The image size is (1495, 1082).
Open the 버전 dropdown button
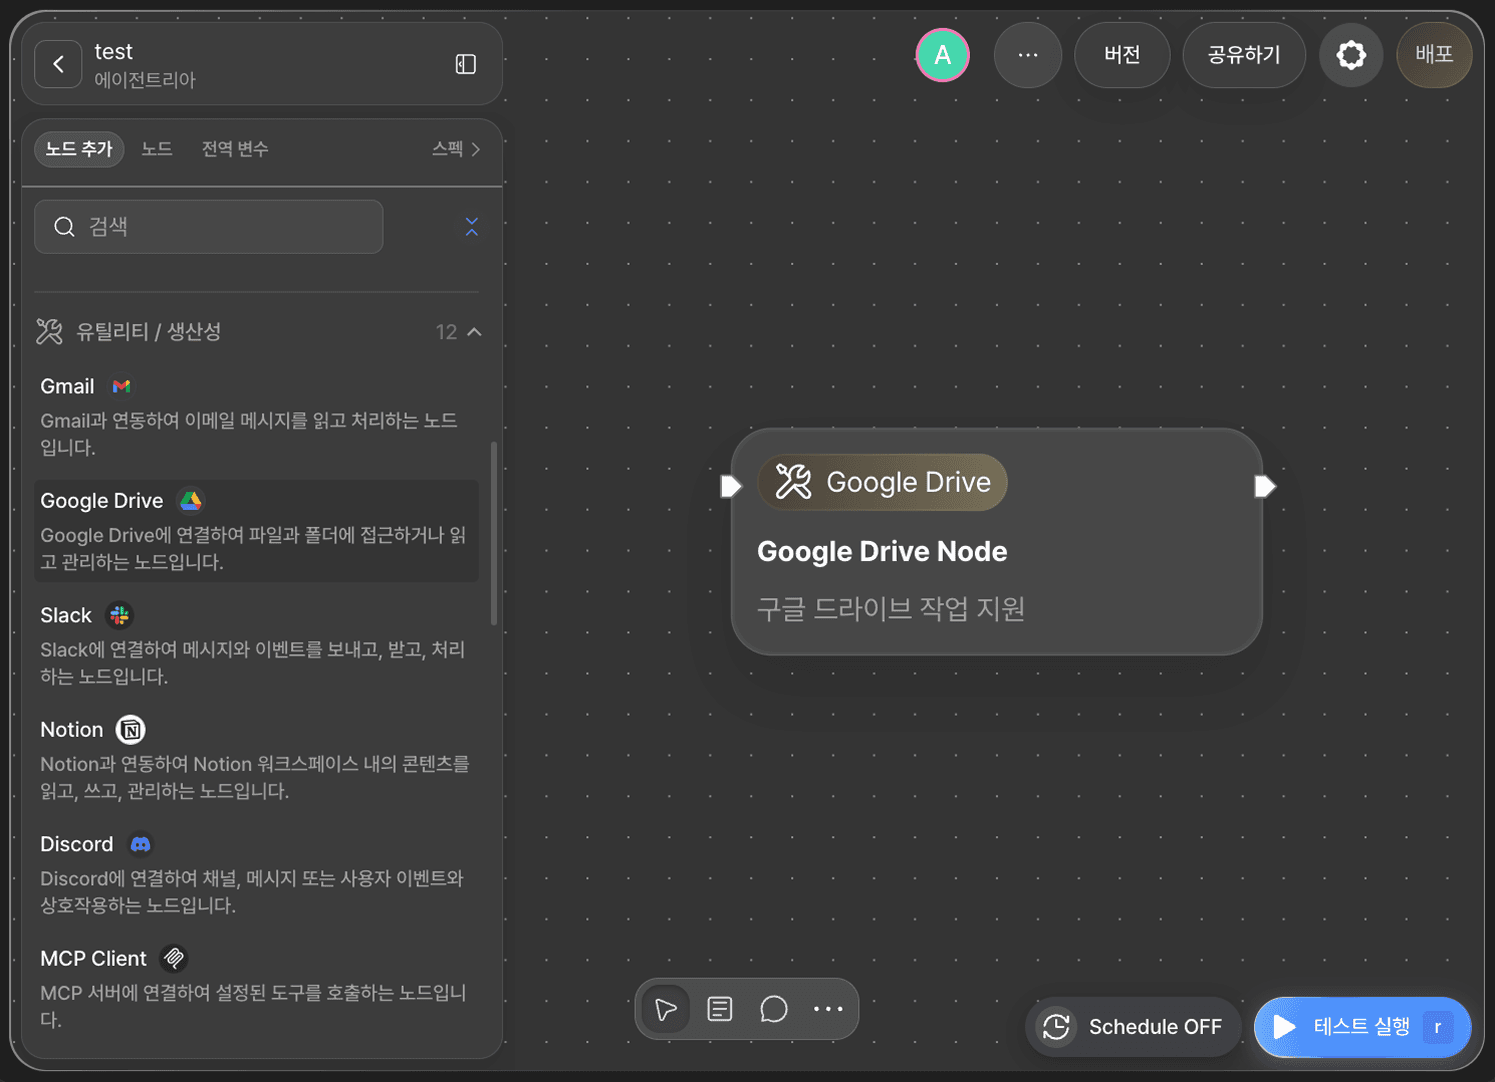tap(1122, 55)
